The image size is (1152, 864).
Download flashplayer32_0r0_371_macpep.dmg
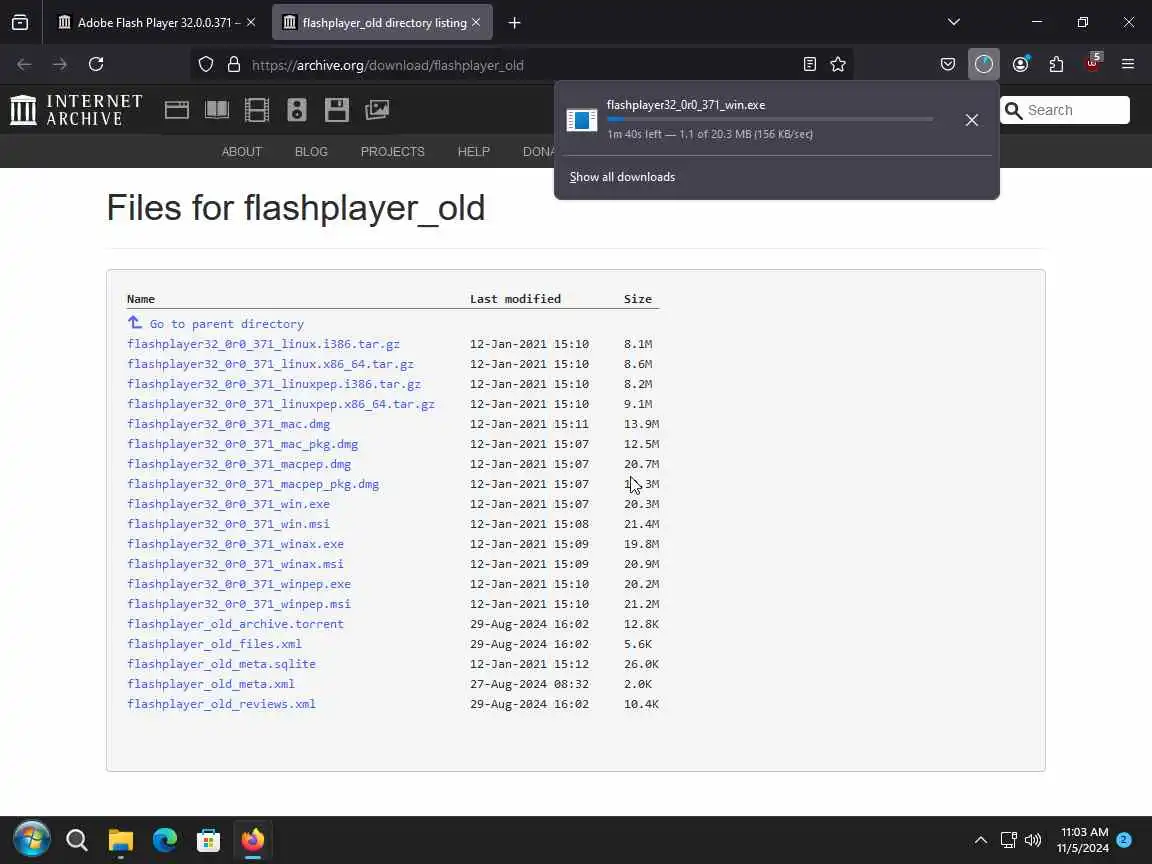click(239, 464)
